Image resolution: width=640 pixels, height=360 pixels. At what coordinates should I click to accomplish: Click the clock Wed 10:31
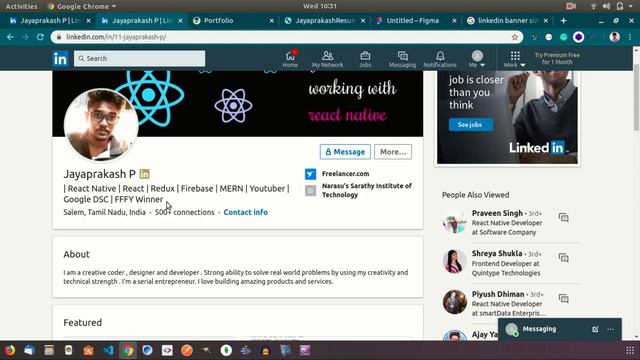[x=320, y=6]
